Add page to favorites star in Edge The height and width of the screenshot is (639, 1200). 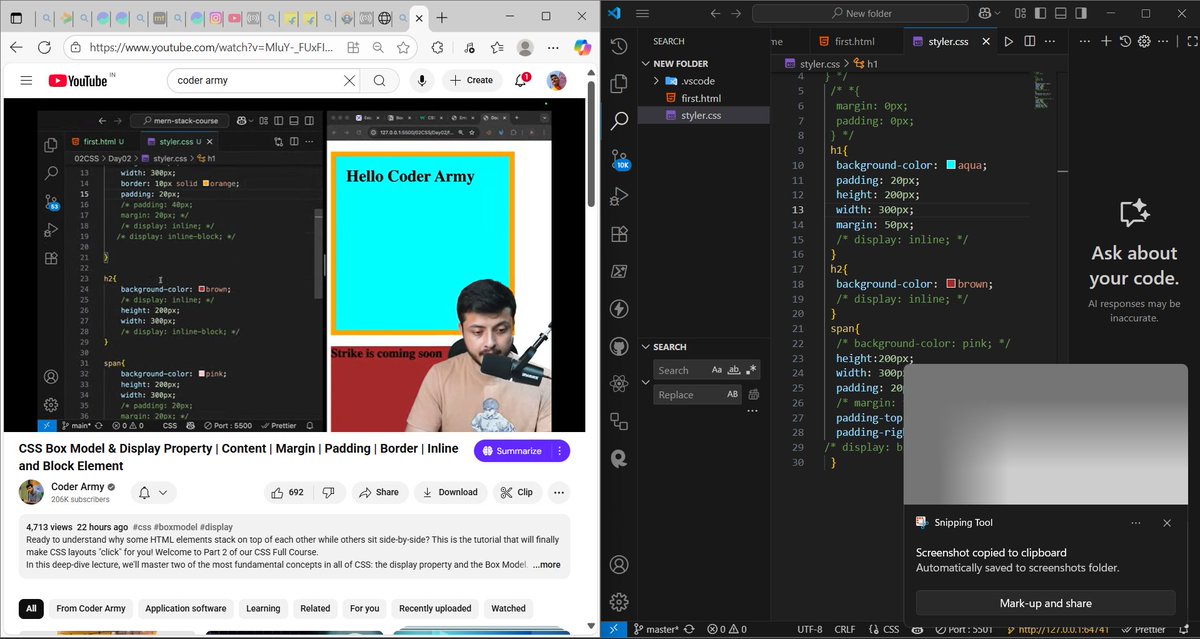403,47
